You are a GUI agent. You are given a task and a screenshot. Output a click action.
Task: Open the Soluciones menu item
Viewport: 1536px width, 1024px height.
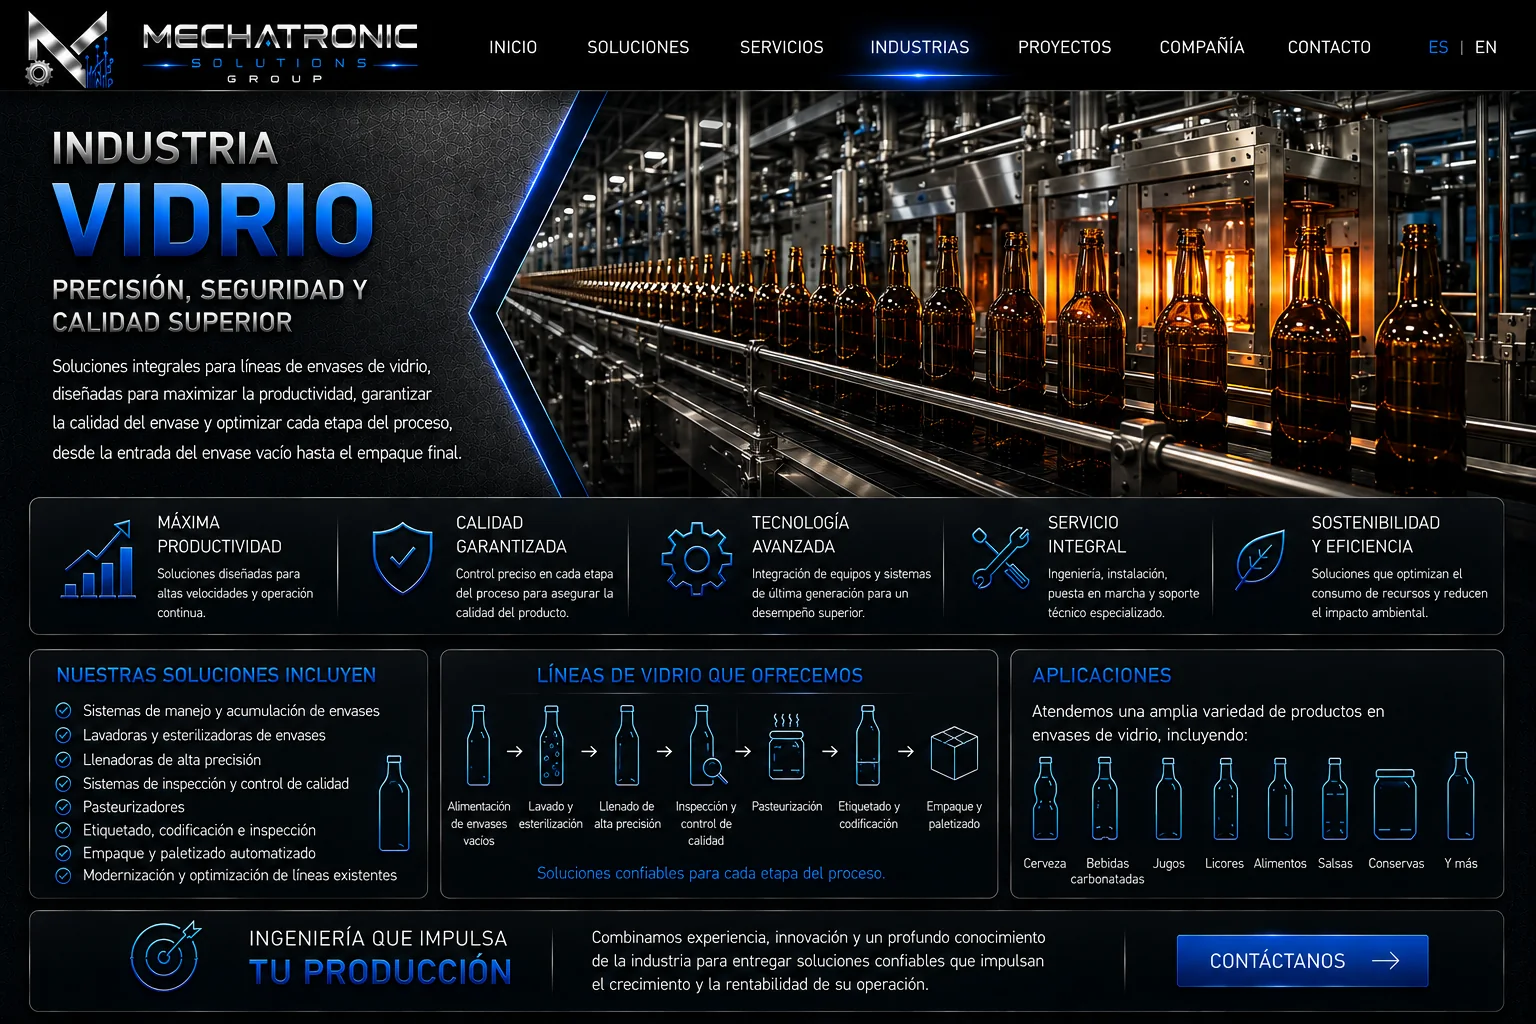pos(638,47)
